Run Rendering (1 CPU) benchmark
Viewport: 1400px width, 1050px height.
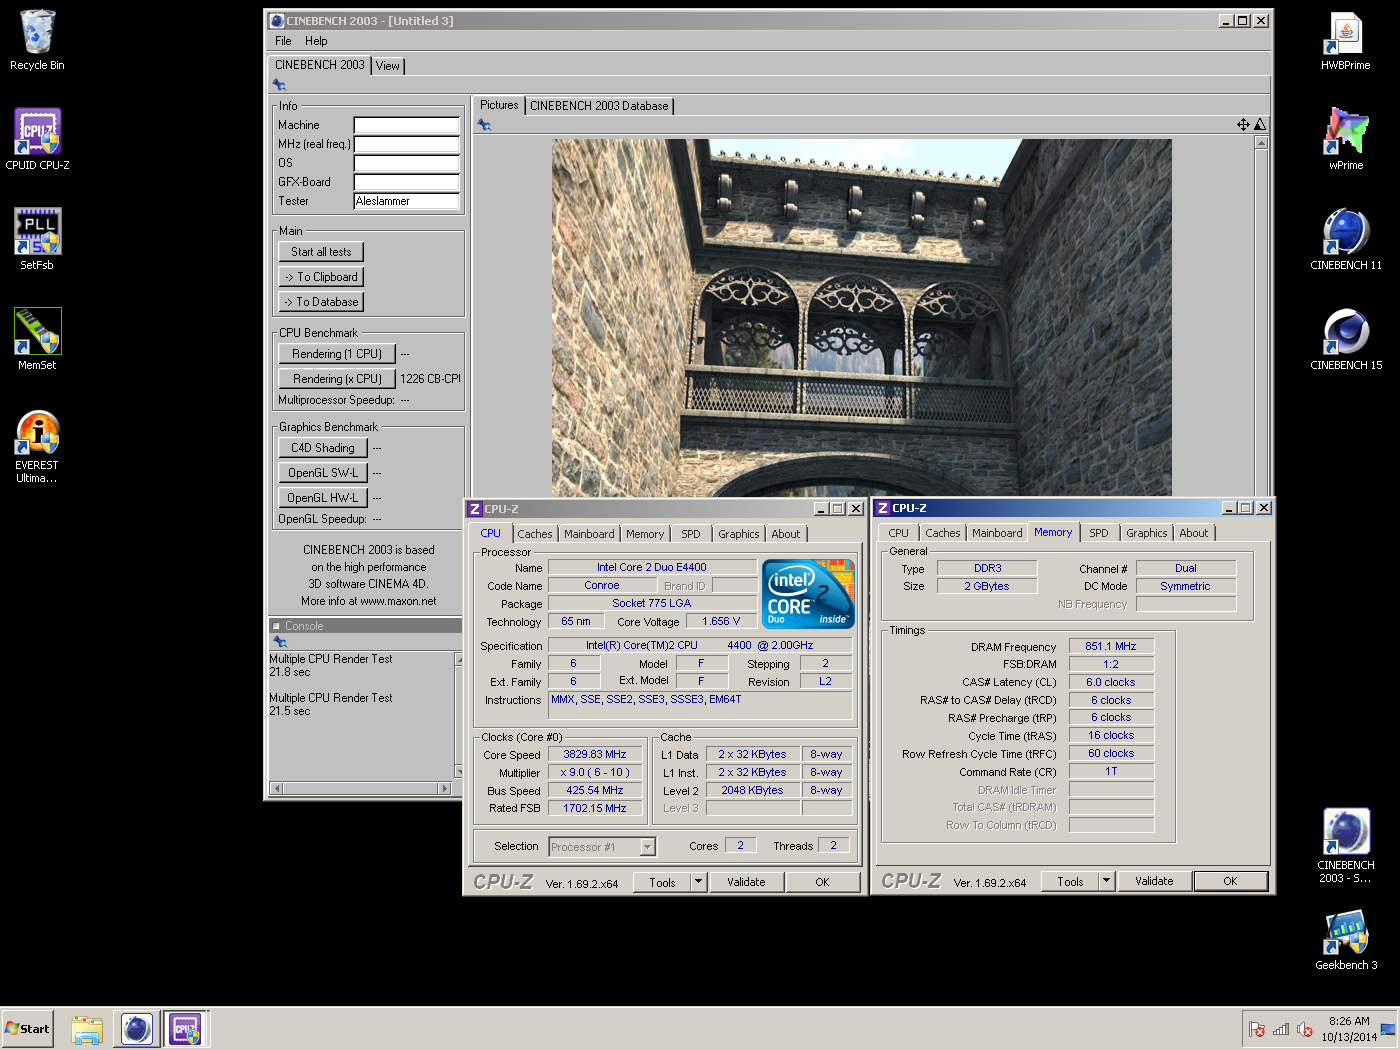337,354
